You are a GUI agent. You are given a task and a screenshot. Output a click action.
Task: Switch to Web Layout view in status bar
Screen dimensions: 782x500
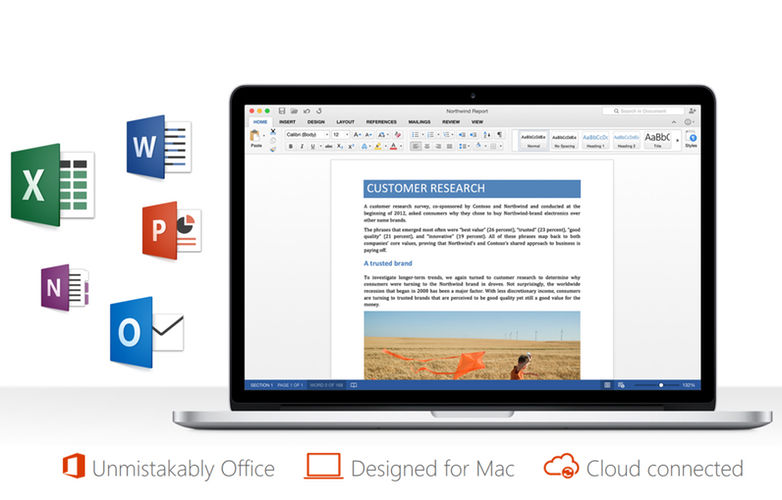point(621,385)
